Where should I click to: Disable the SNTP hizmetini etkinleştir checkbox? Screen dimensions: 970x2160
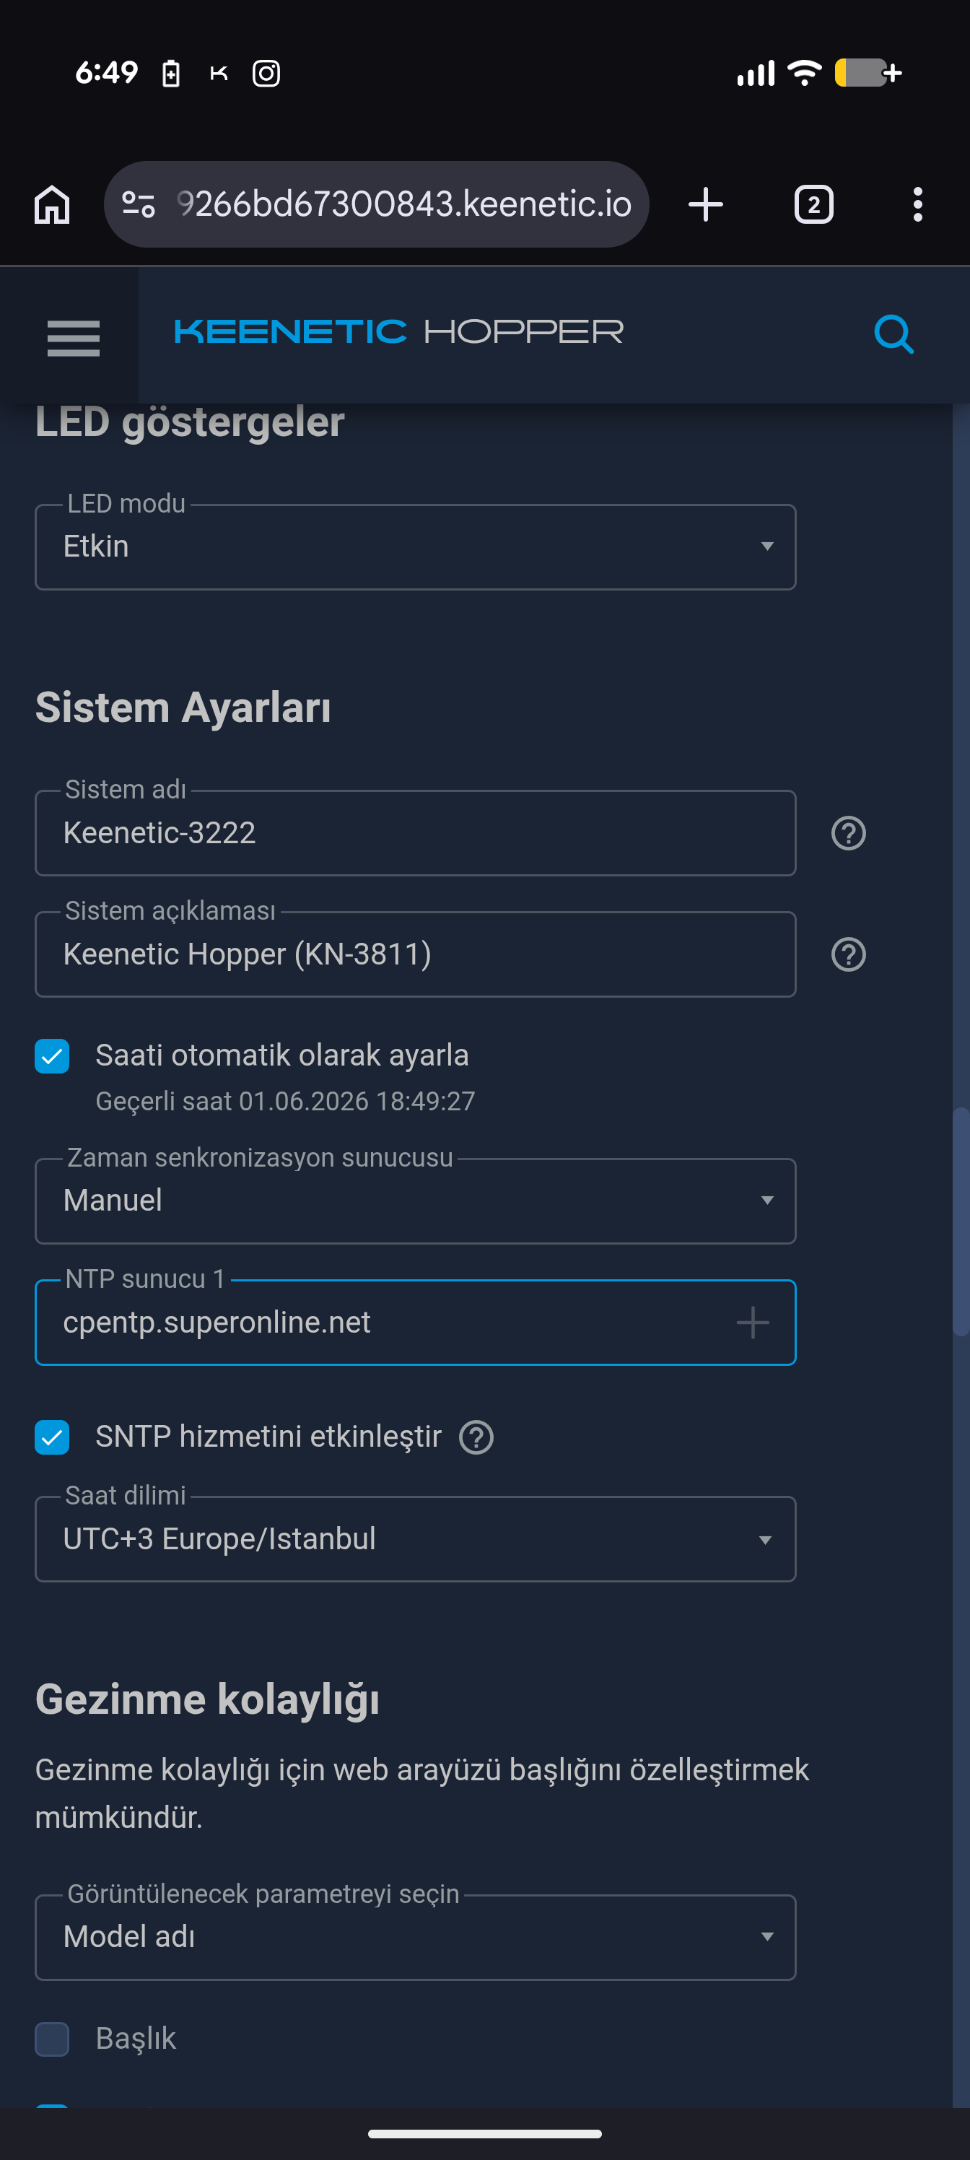pyautogui.click(x=52, y=1438)
